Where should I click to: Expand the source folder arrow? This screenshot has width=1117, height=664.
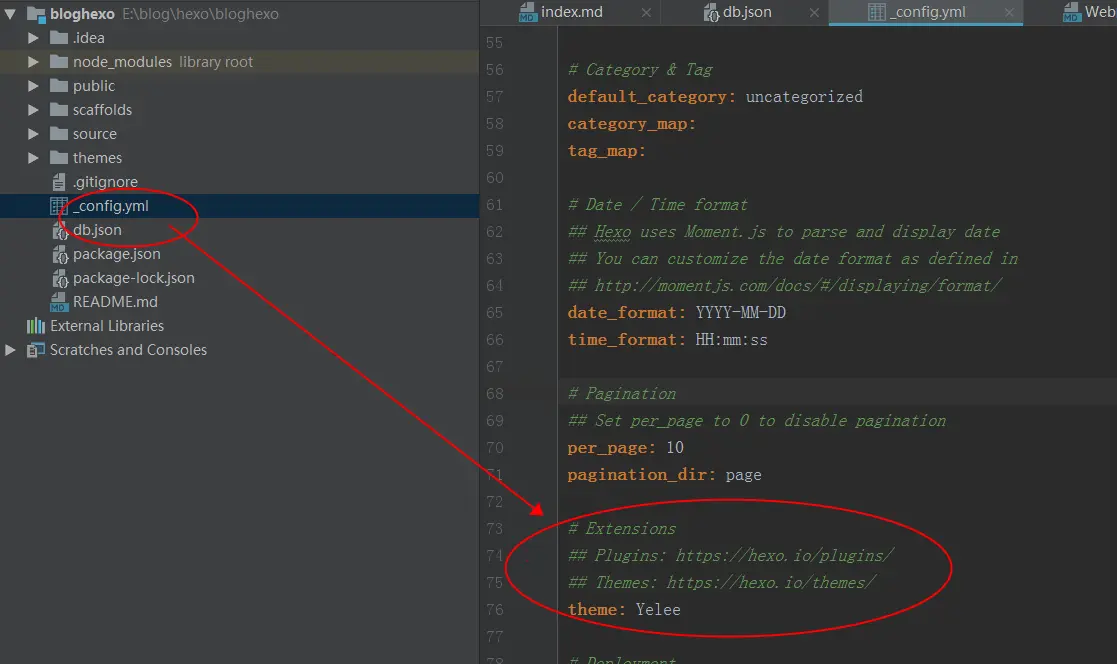(x=33, y=134)
